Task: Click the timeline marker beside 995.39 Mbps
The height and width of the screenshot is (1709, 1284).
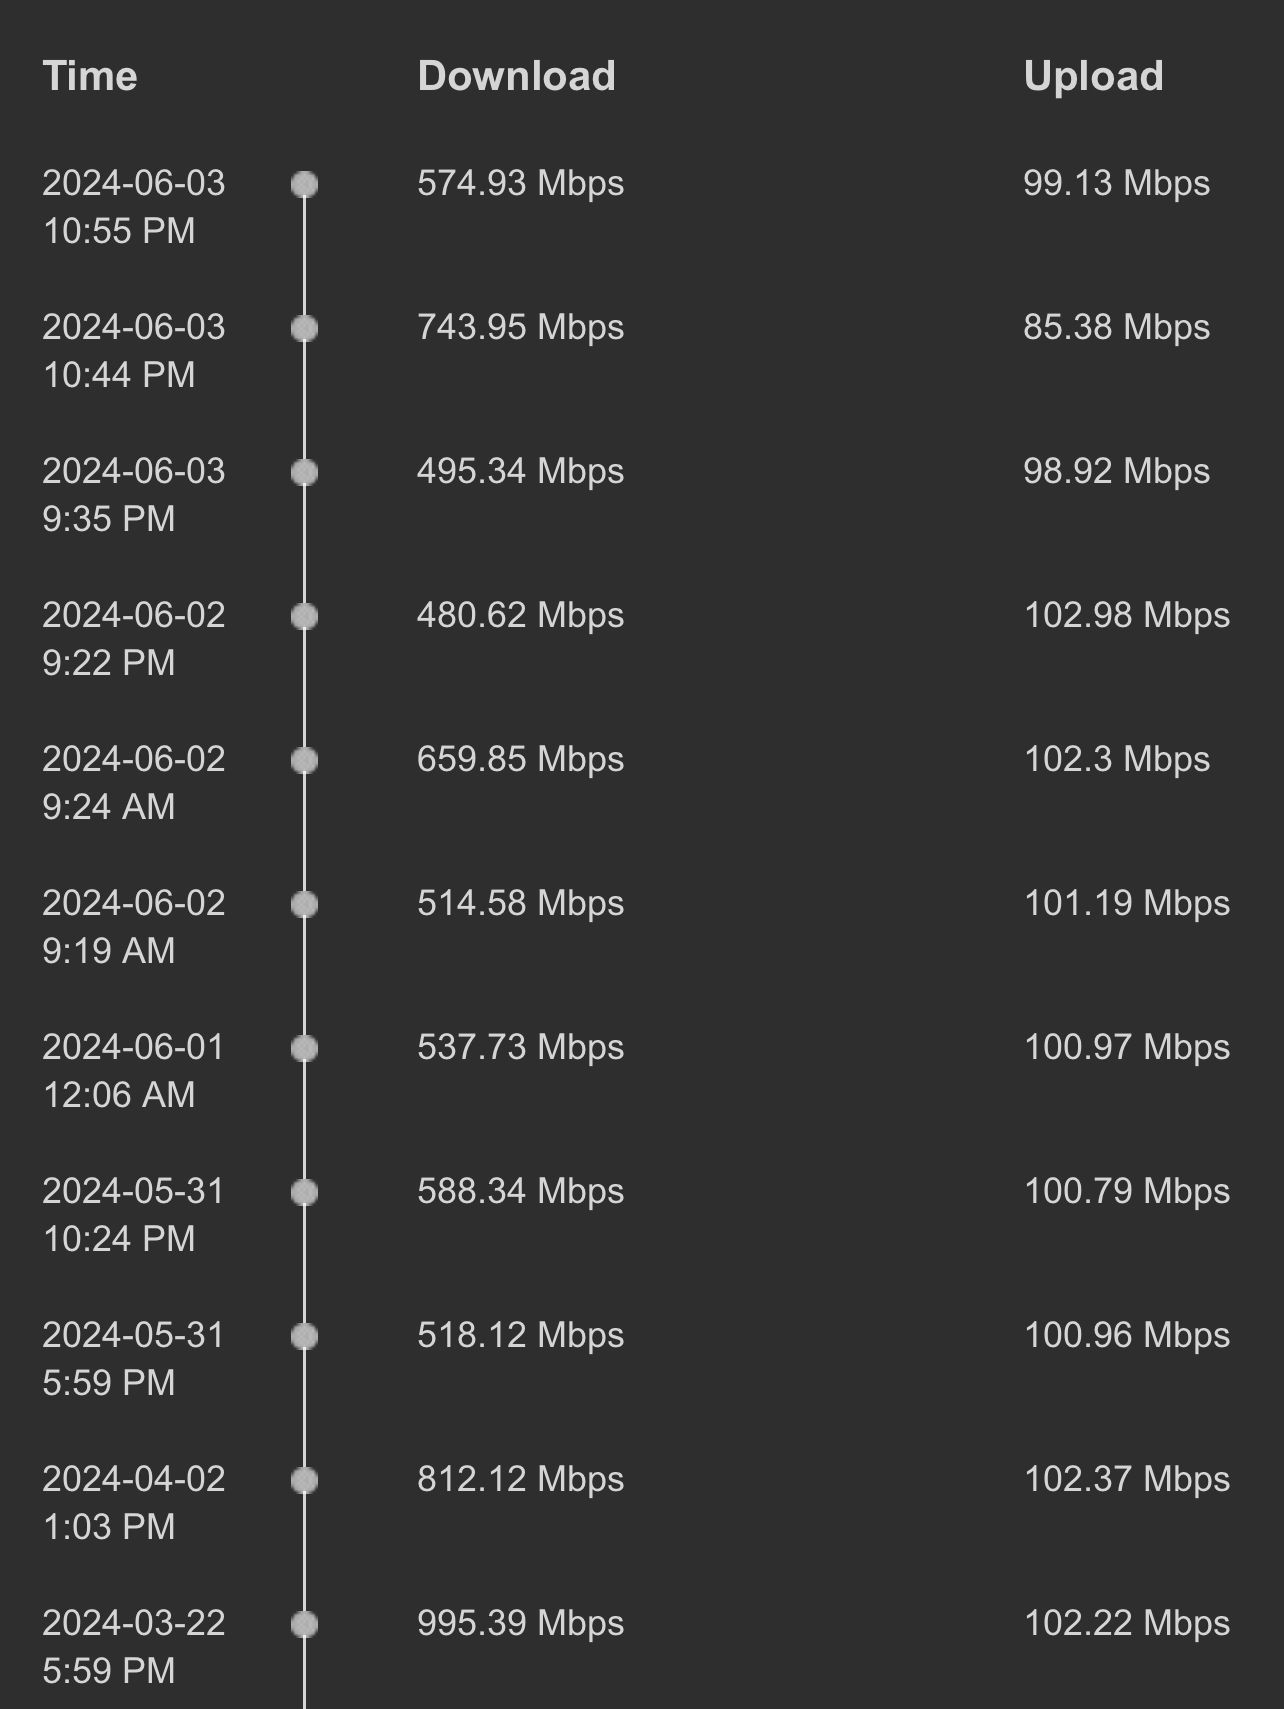Action: (304, 1625)
